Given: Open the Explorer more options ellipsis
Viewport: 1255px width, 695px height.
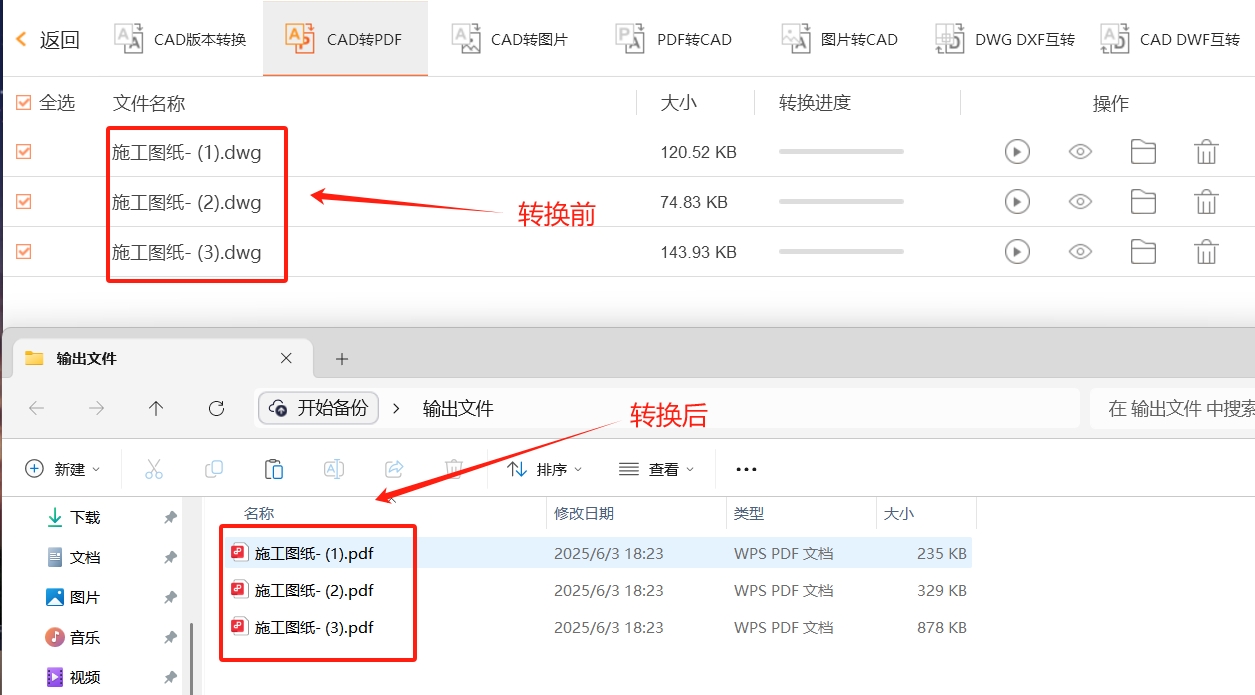Looking at the screenshot, I should click(x=746, y=469).
